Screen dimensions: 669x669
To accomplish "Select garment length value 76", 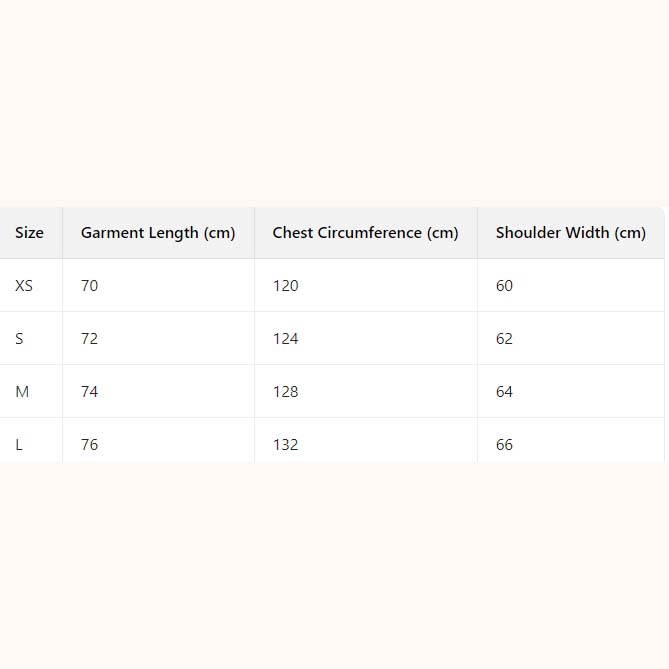I will tap(90, 444).
